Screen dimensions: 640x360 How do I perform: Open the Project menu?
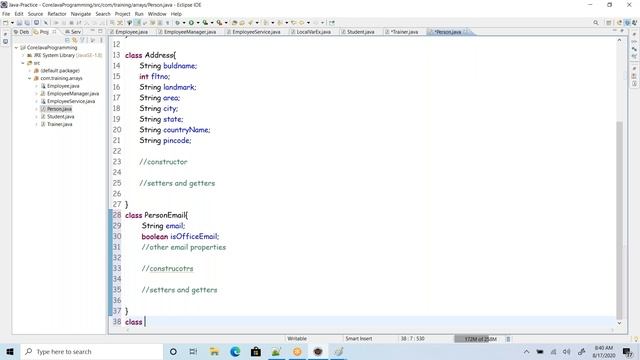pos(122,14)
